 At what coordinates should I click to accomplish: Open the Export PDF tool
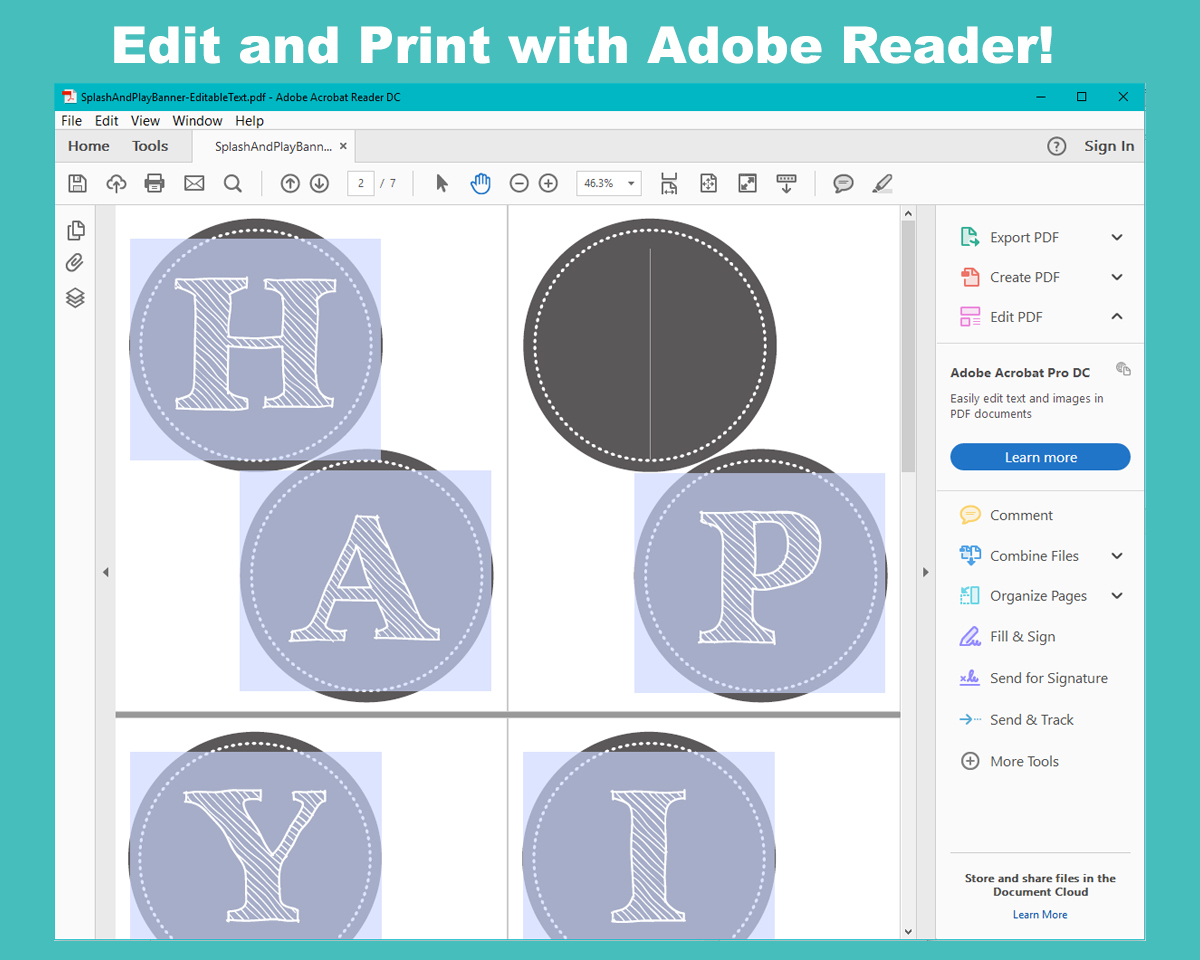1024,237
